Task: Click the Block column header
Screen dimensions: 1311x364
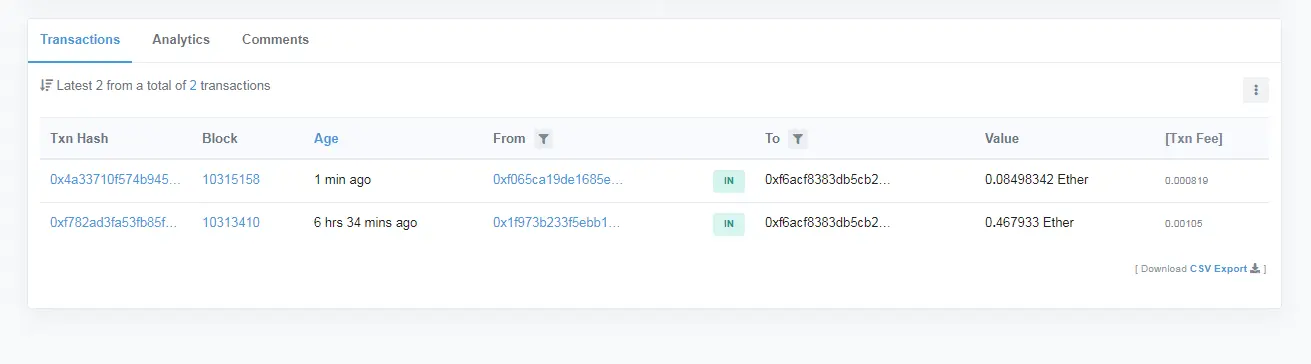Action: [220, 139]
